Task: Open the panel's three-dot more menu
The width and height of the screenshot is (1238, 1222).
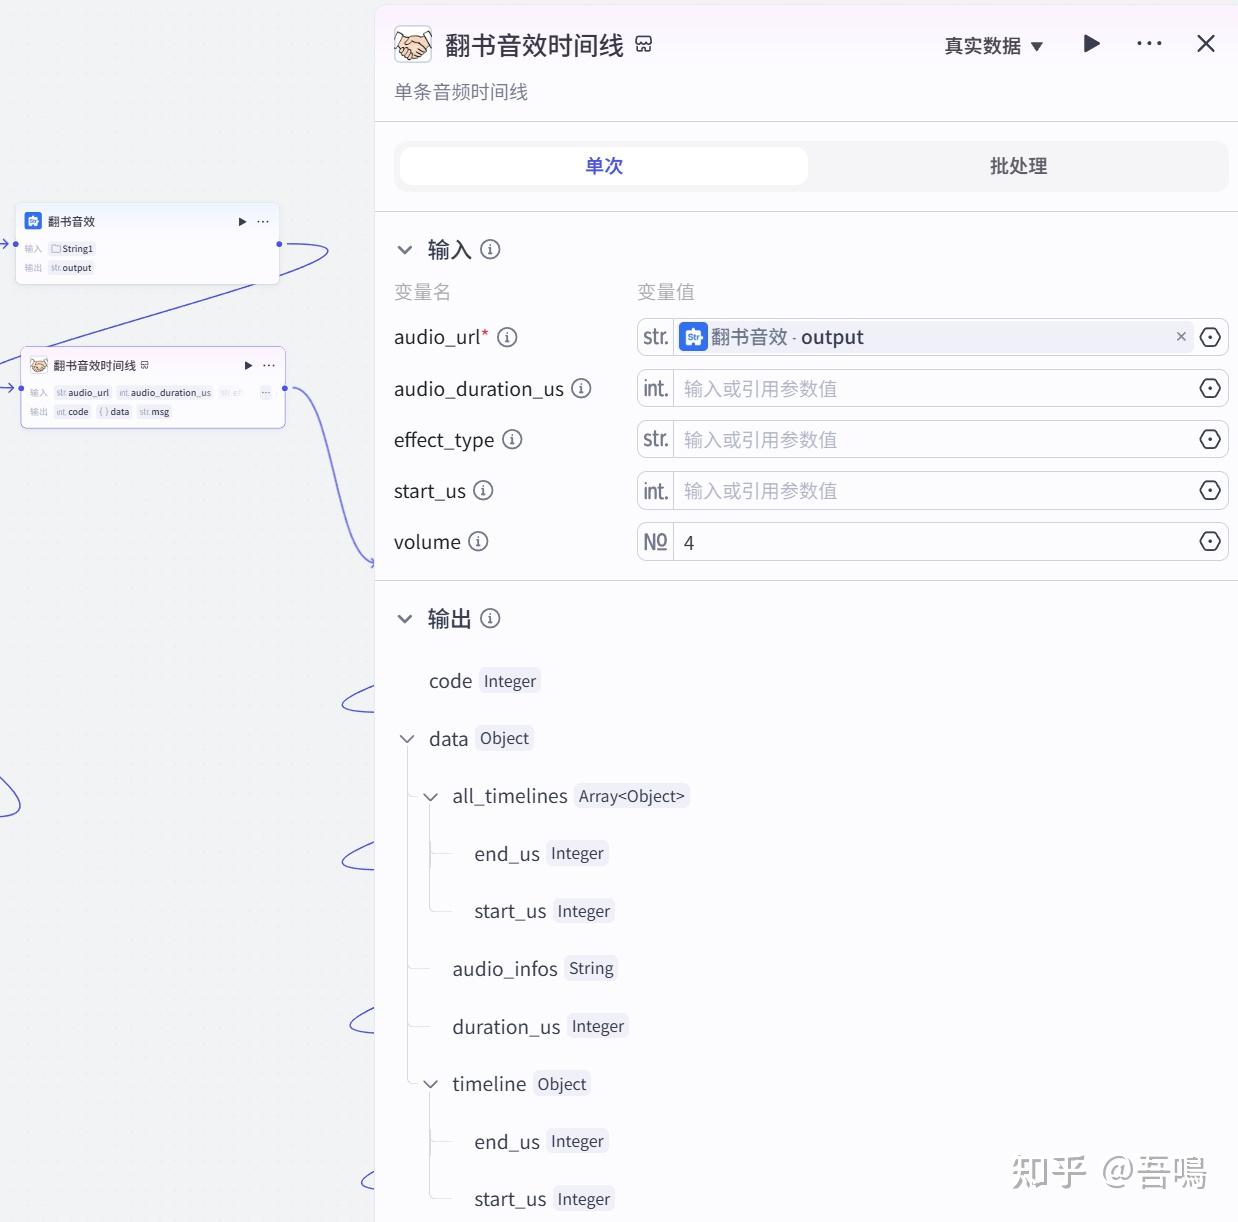Action: click(1149, 43)
